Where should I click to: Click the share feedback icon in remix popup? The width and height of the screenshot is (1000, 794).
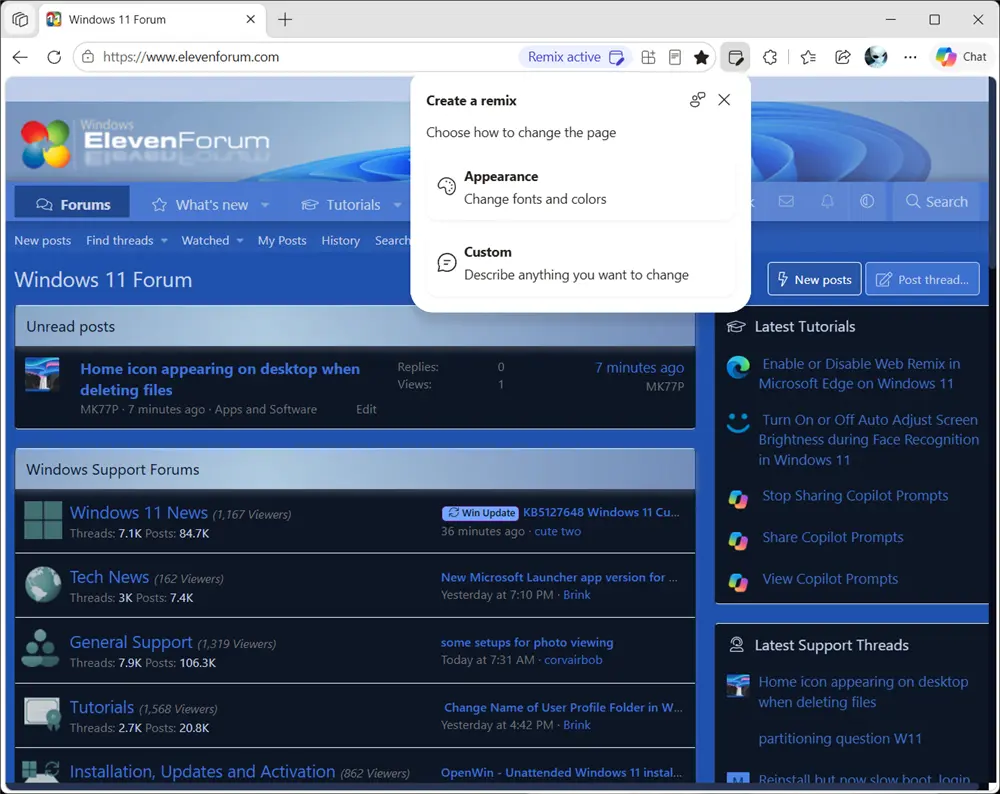click(x=697, y=100)
